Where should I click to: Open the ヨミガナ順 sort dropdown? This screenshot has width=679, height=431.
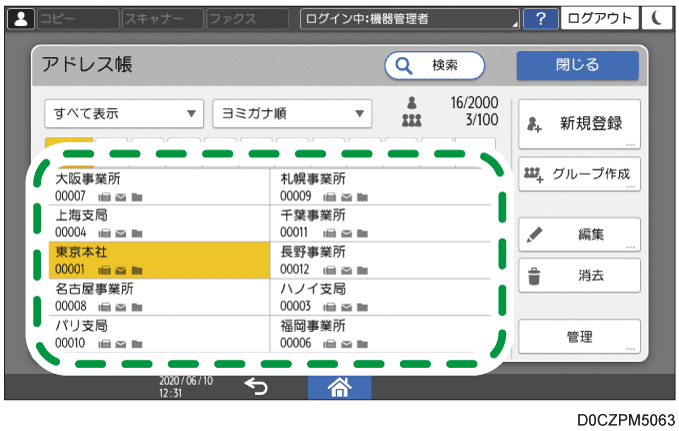point(292,113)
